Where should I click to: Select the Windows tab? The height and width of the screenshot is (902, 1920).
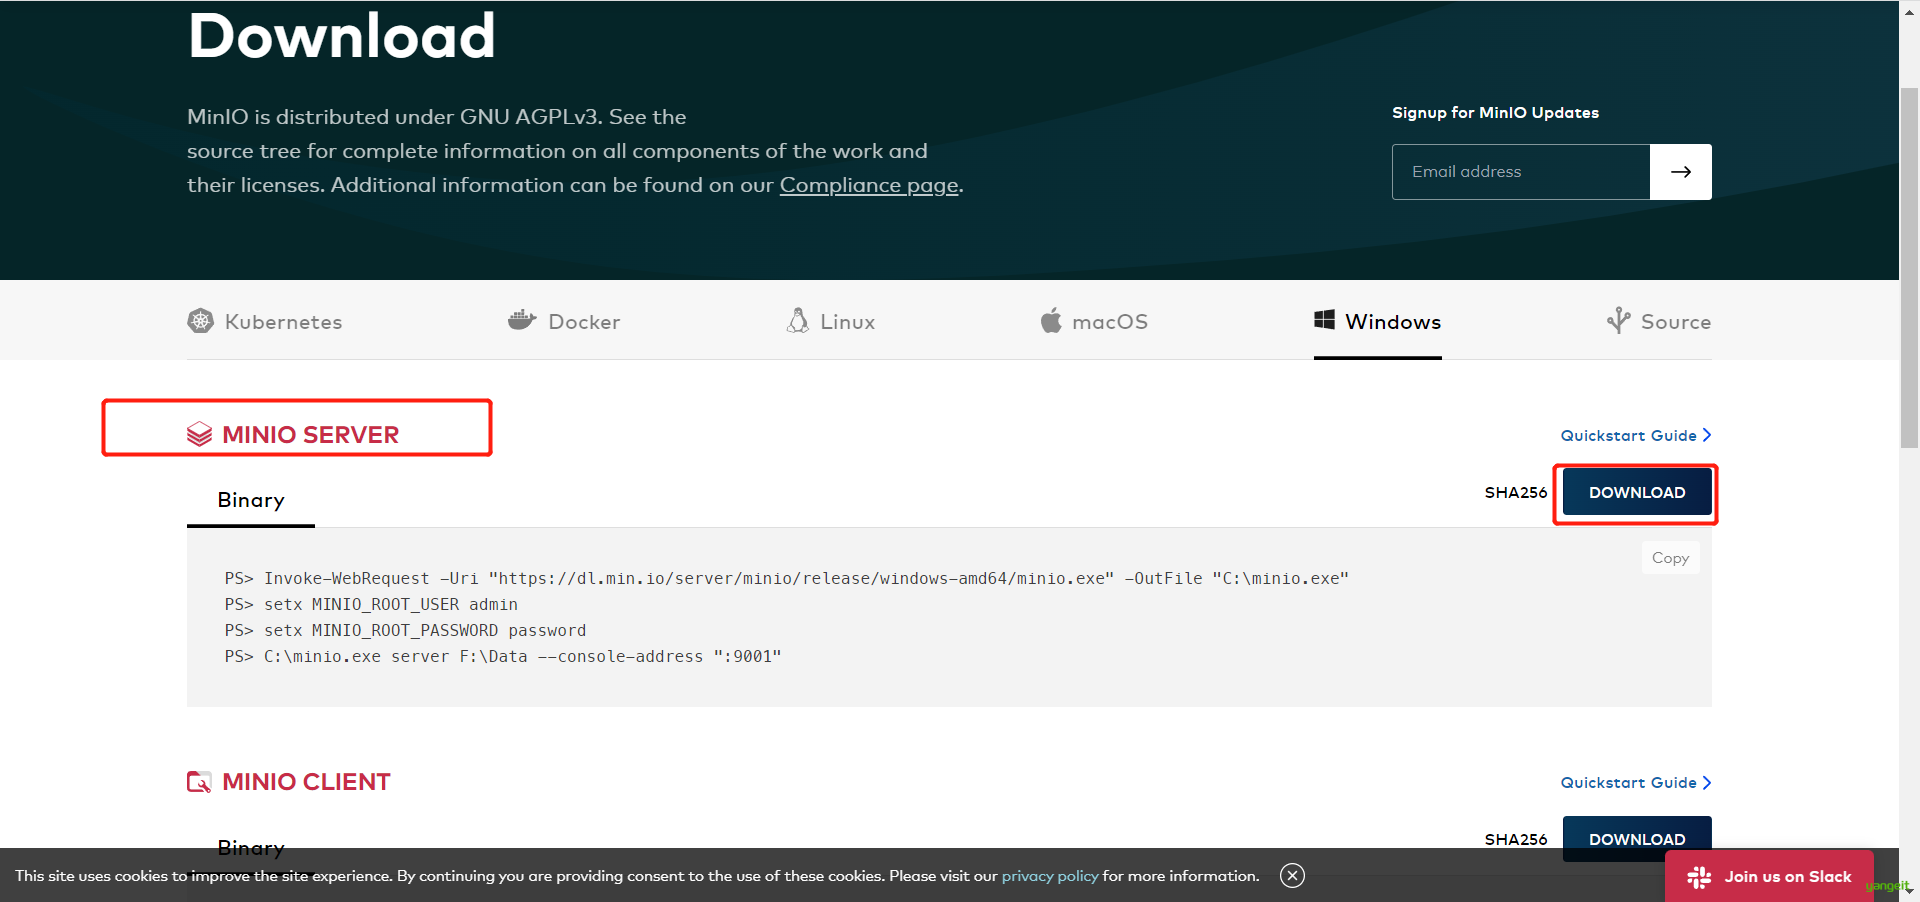click(x=1378, y=321)
